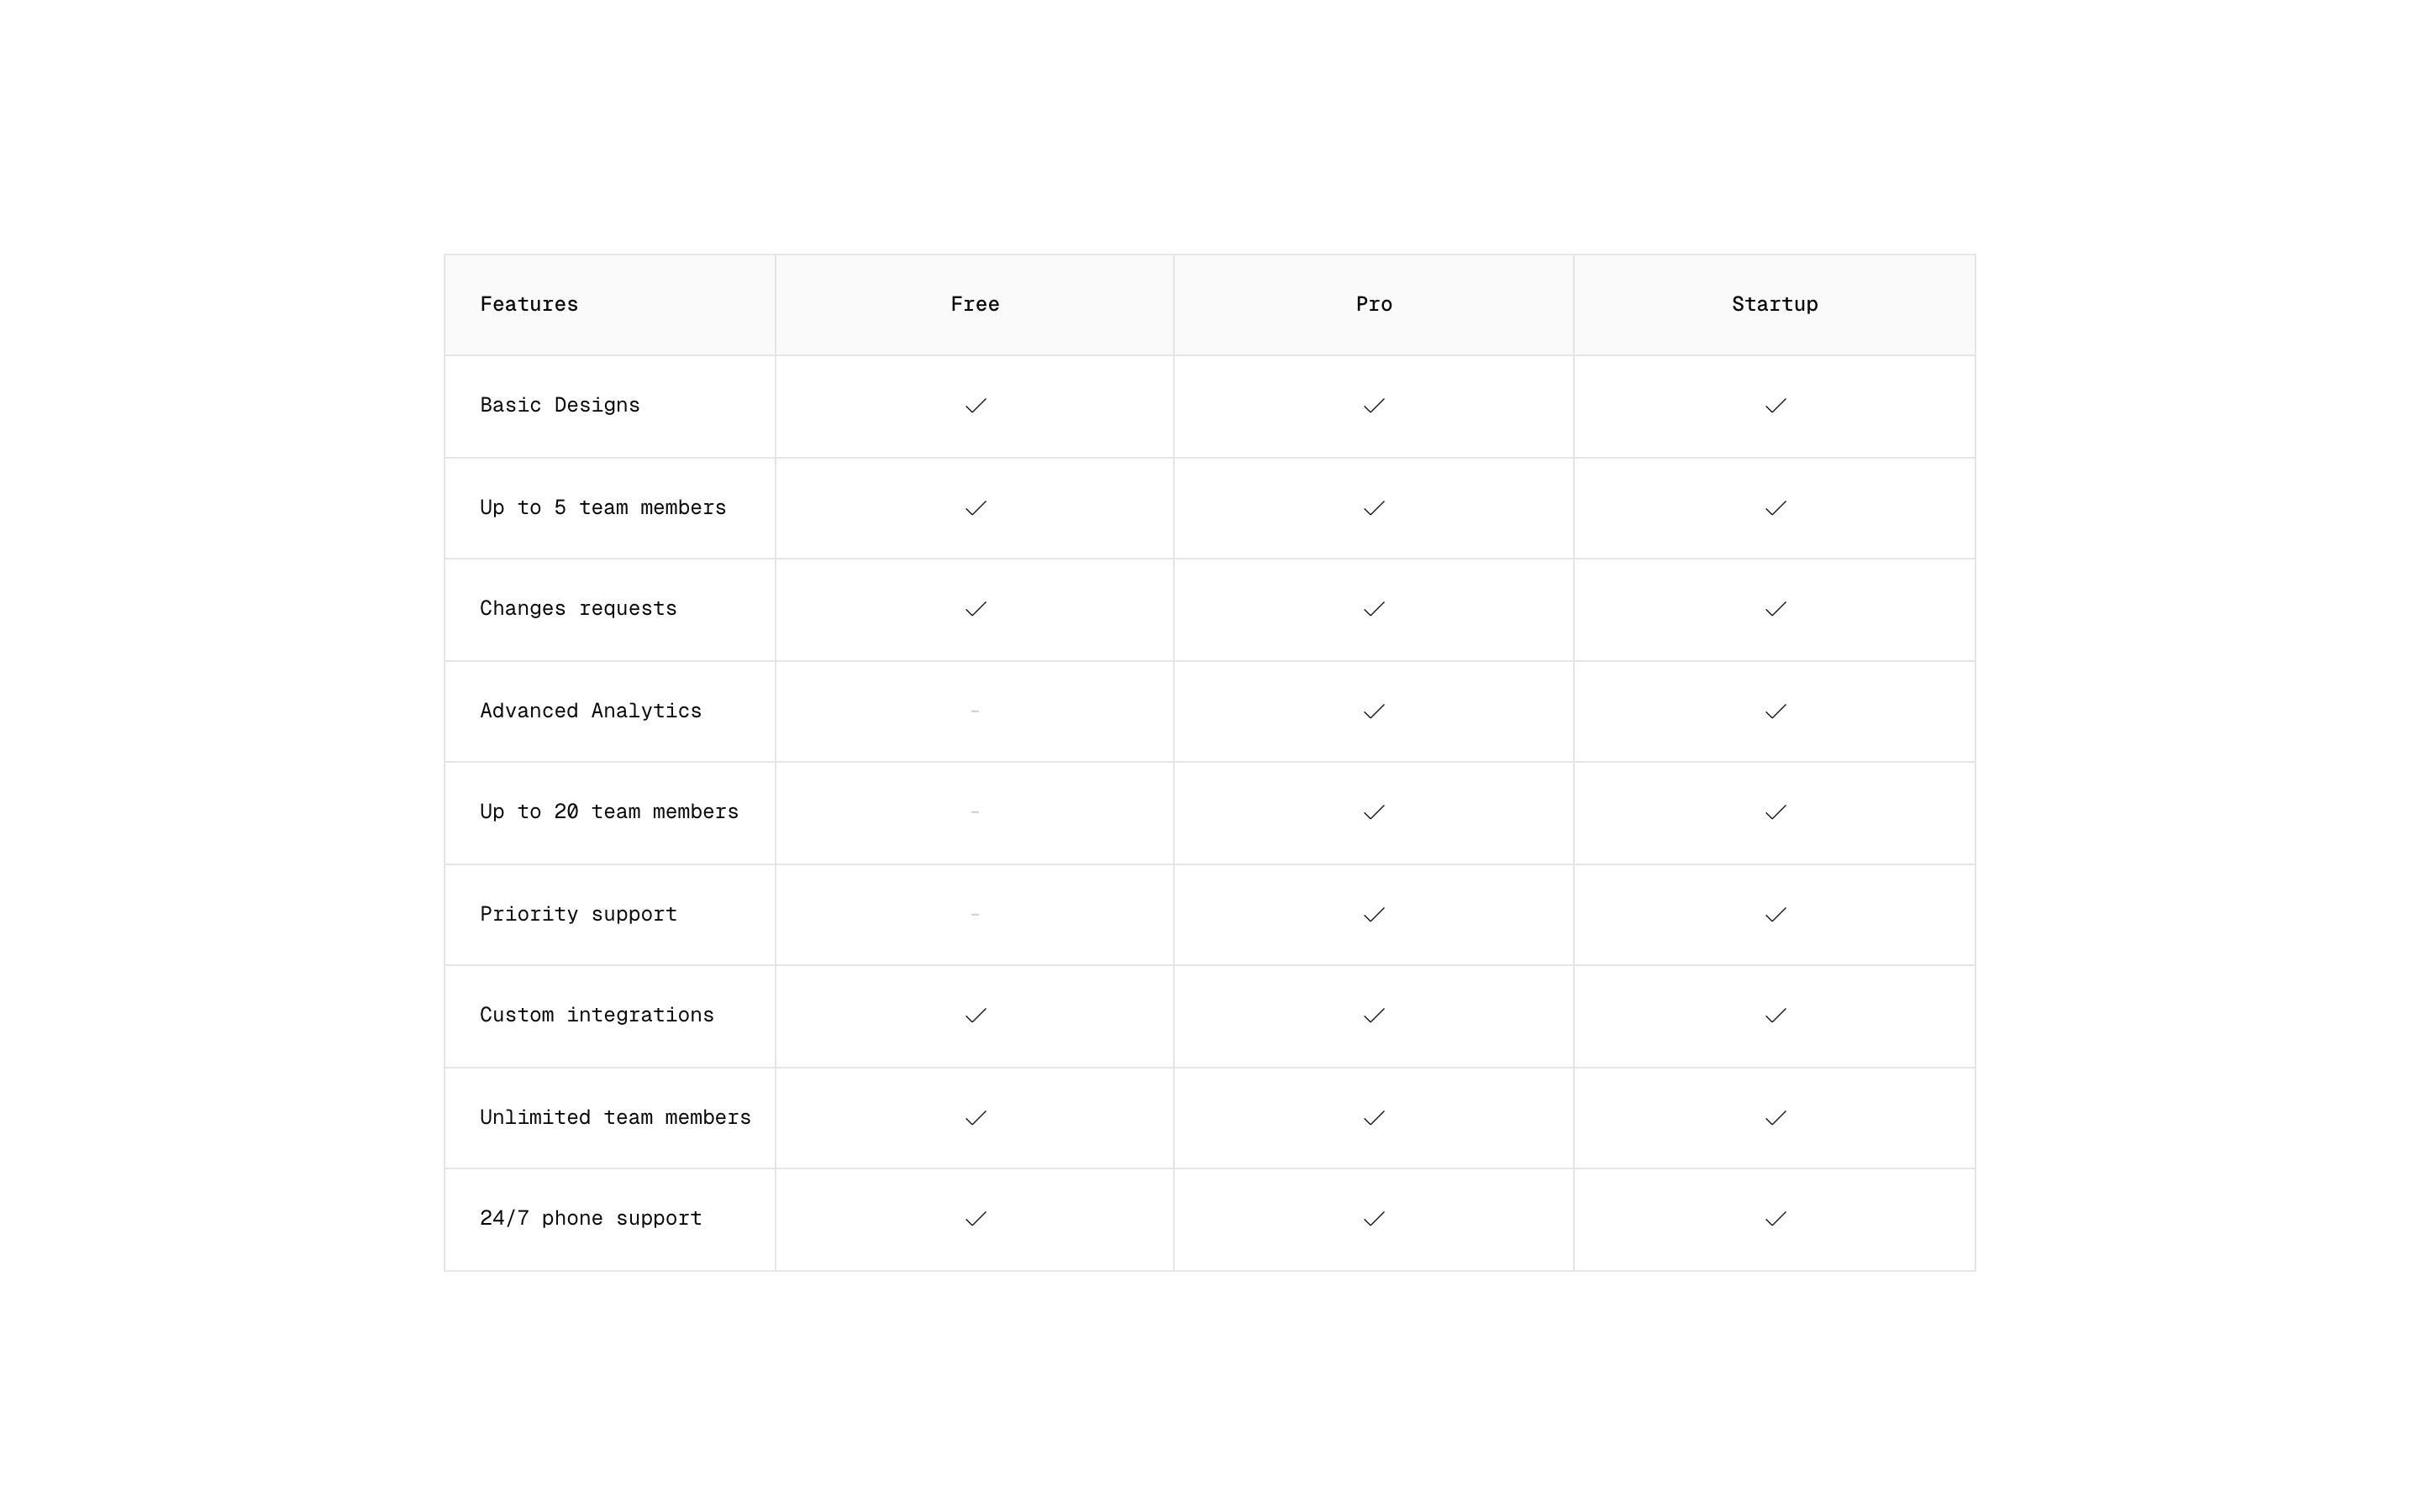Select the Advanced Analytics row label
Image resolution: width=2420 pixels, height=1512 pixels.
tap(591, 711)
